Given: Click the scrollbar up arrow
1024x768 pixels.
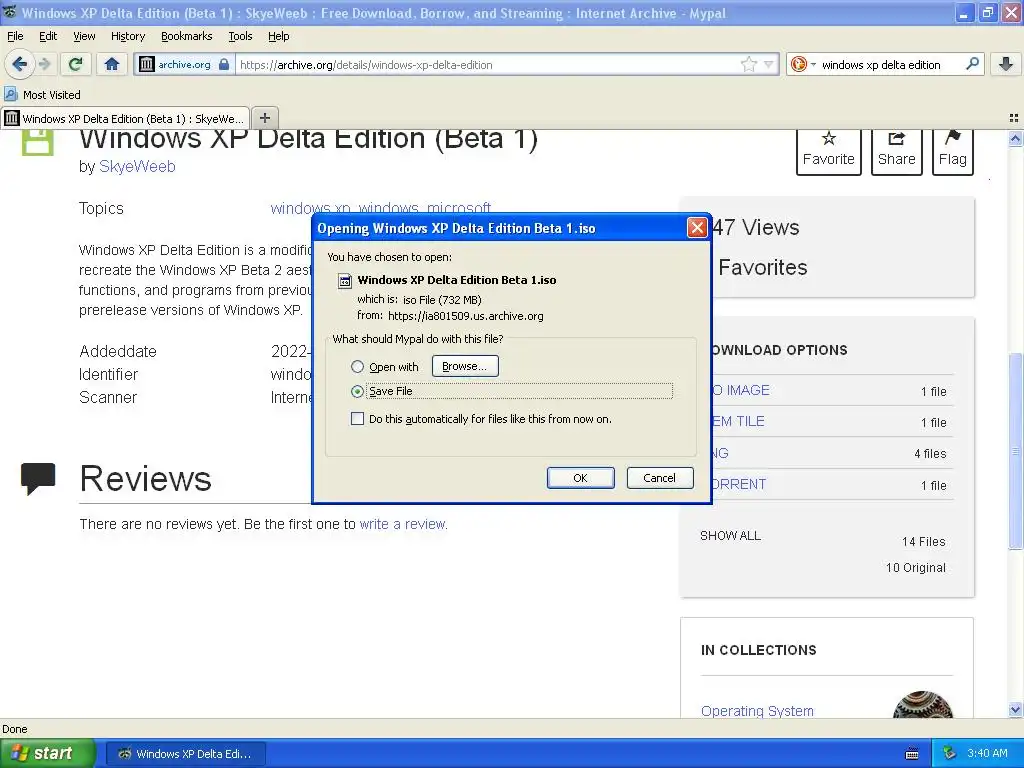Looking at the screenshot, I should click(x=1015, y=138).
